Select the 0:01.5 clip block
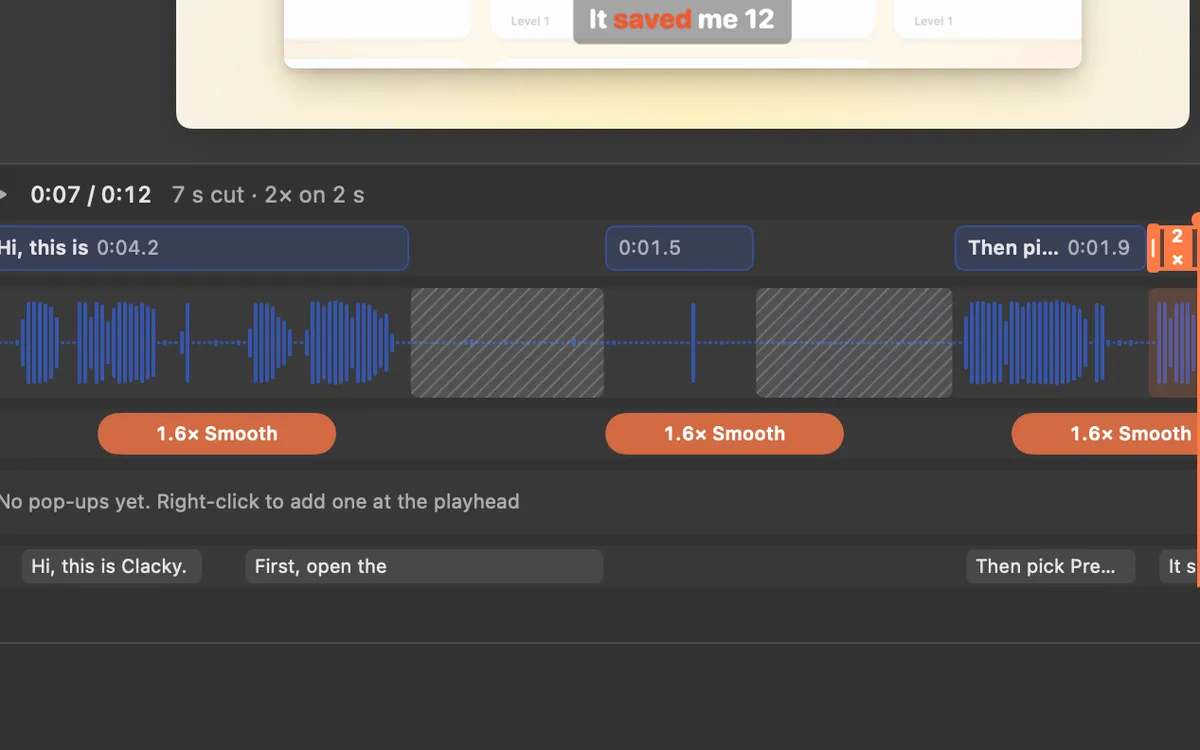 pos(679,248)
